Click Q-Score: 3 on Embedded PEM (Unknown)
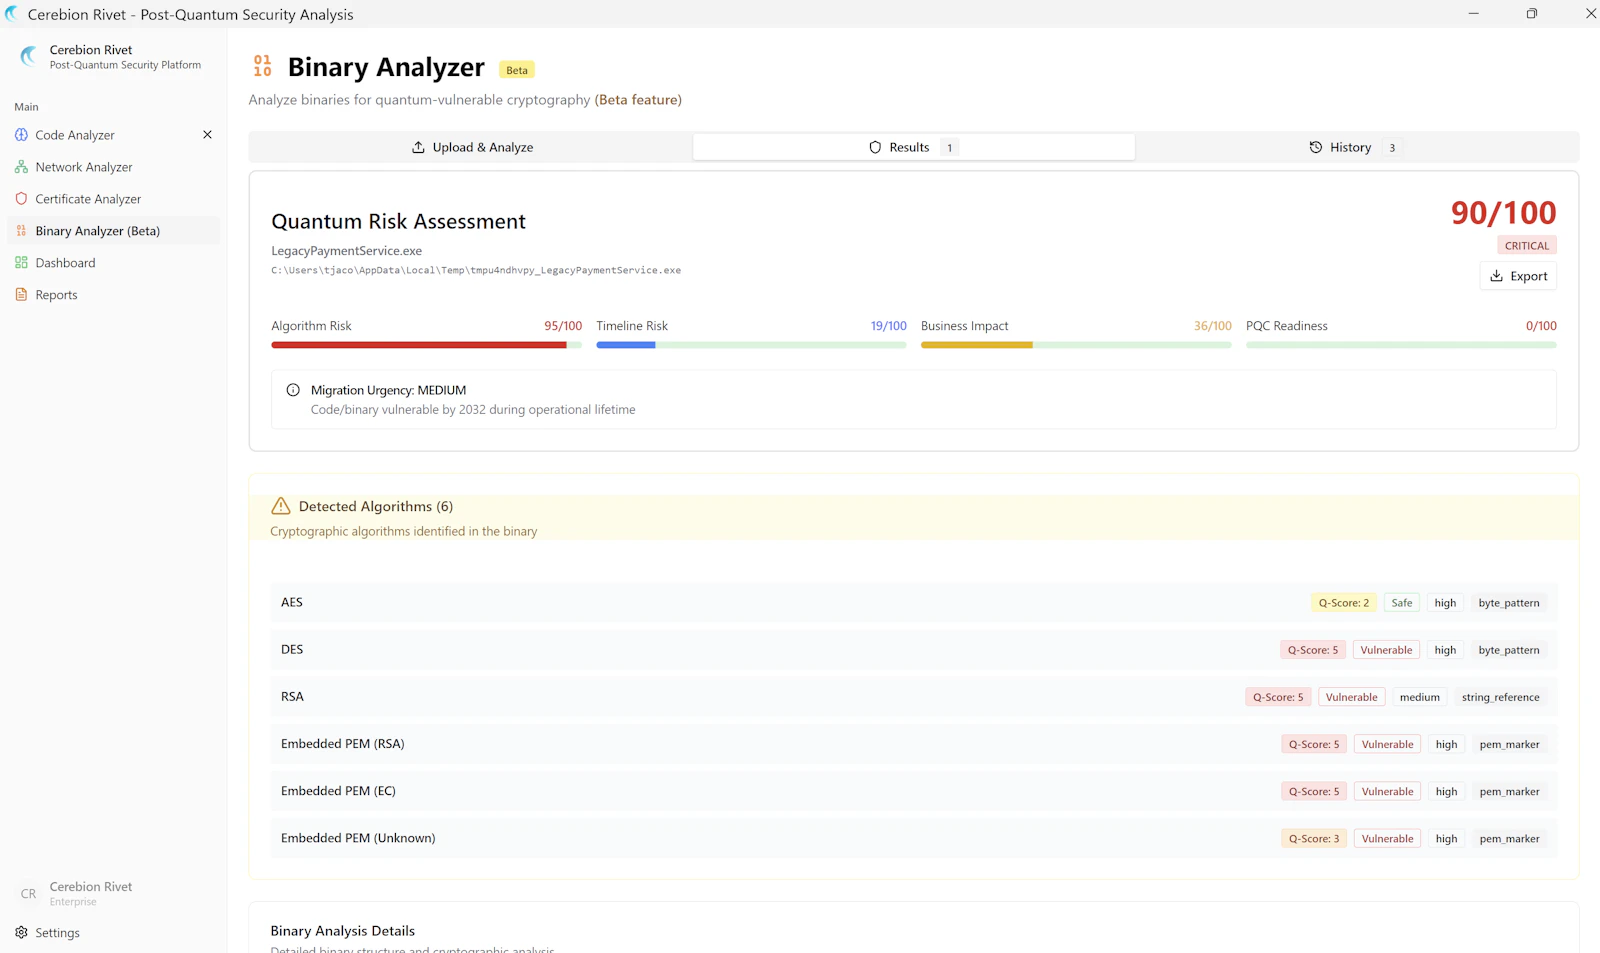Viewport: 1600px width, 953px height. [1314, 839]
